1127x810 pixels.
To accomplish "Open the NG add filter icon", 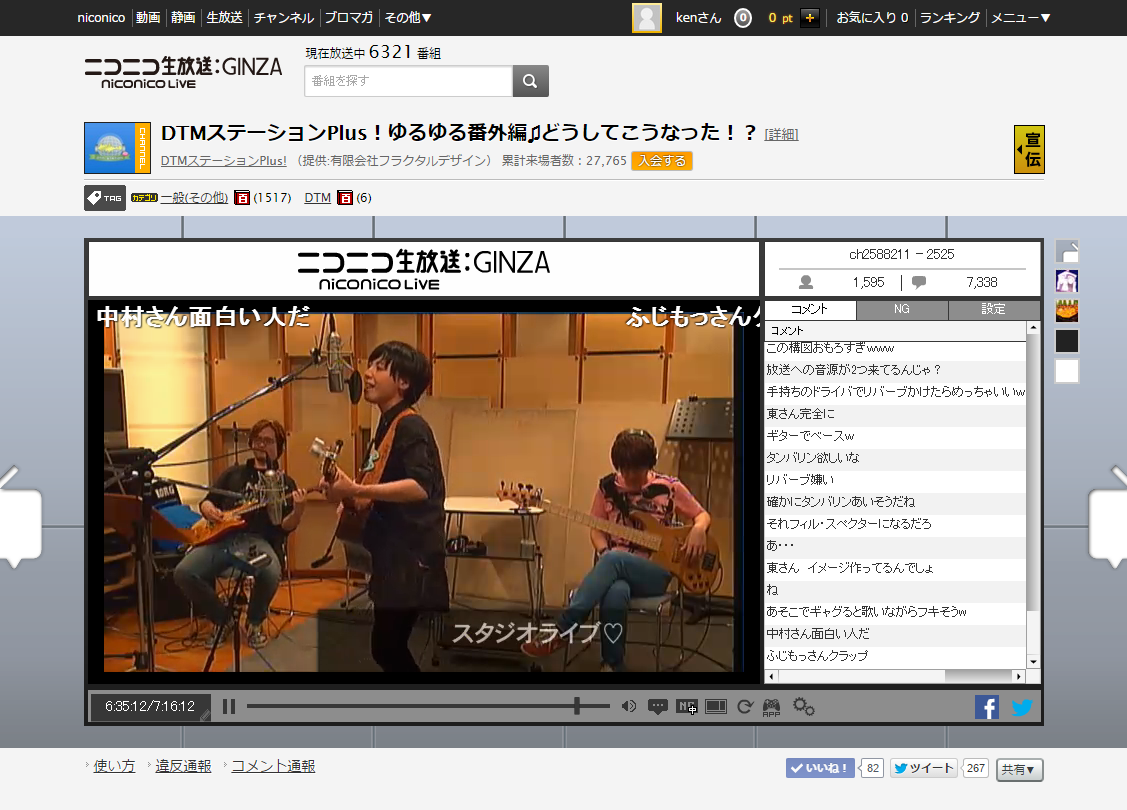I will (687, 707).
